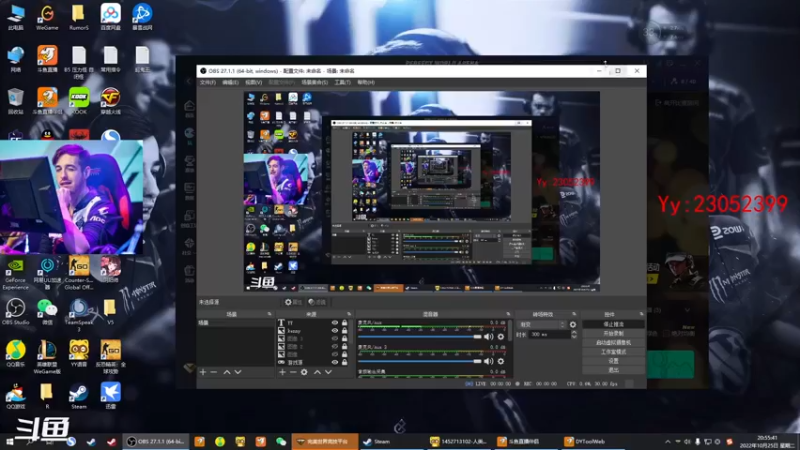This screenshot has height=450, width=800.
Task: Add a new scene with plus icon
Action: point(203,372)
